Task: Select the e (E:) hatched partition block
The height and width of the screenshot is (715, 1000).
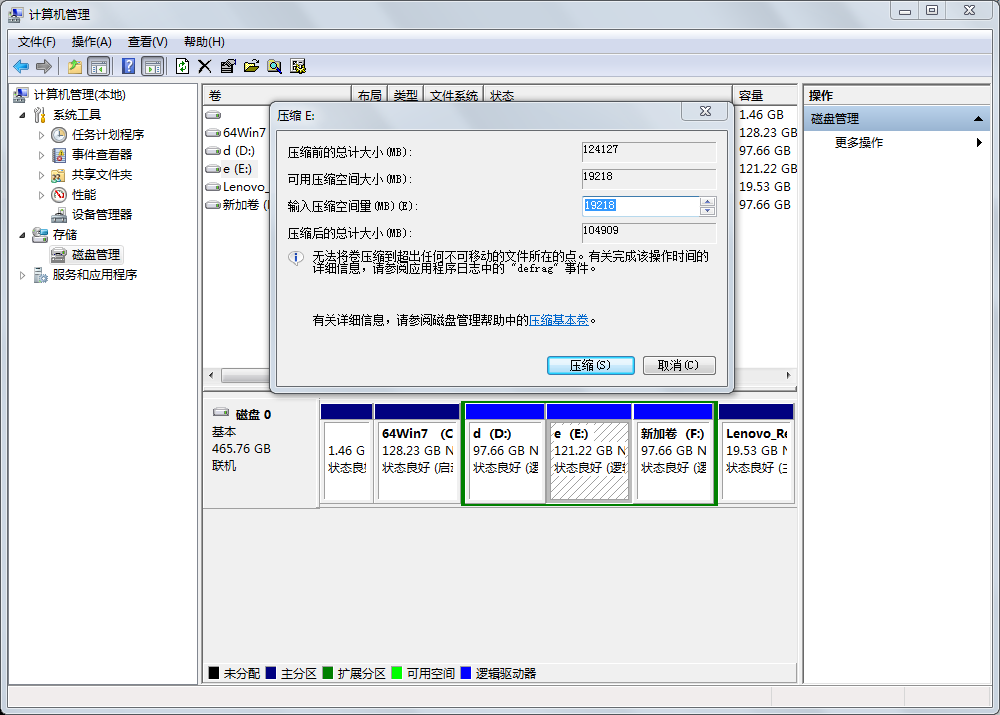Action: pyautogui.click(x=589, y=453)
